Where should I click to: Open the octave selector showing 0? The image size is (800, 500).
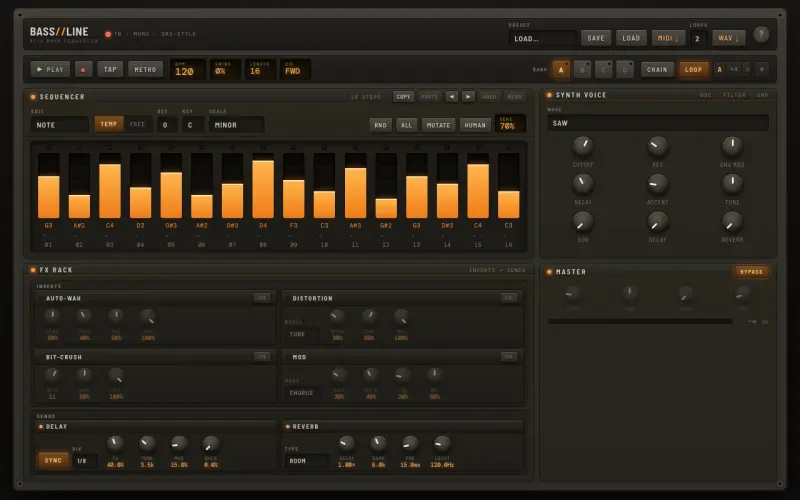(167, 125)
